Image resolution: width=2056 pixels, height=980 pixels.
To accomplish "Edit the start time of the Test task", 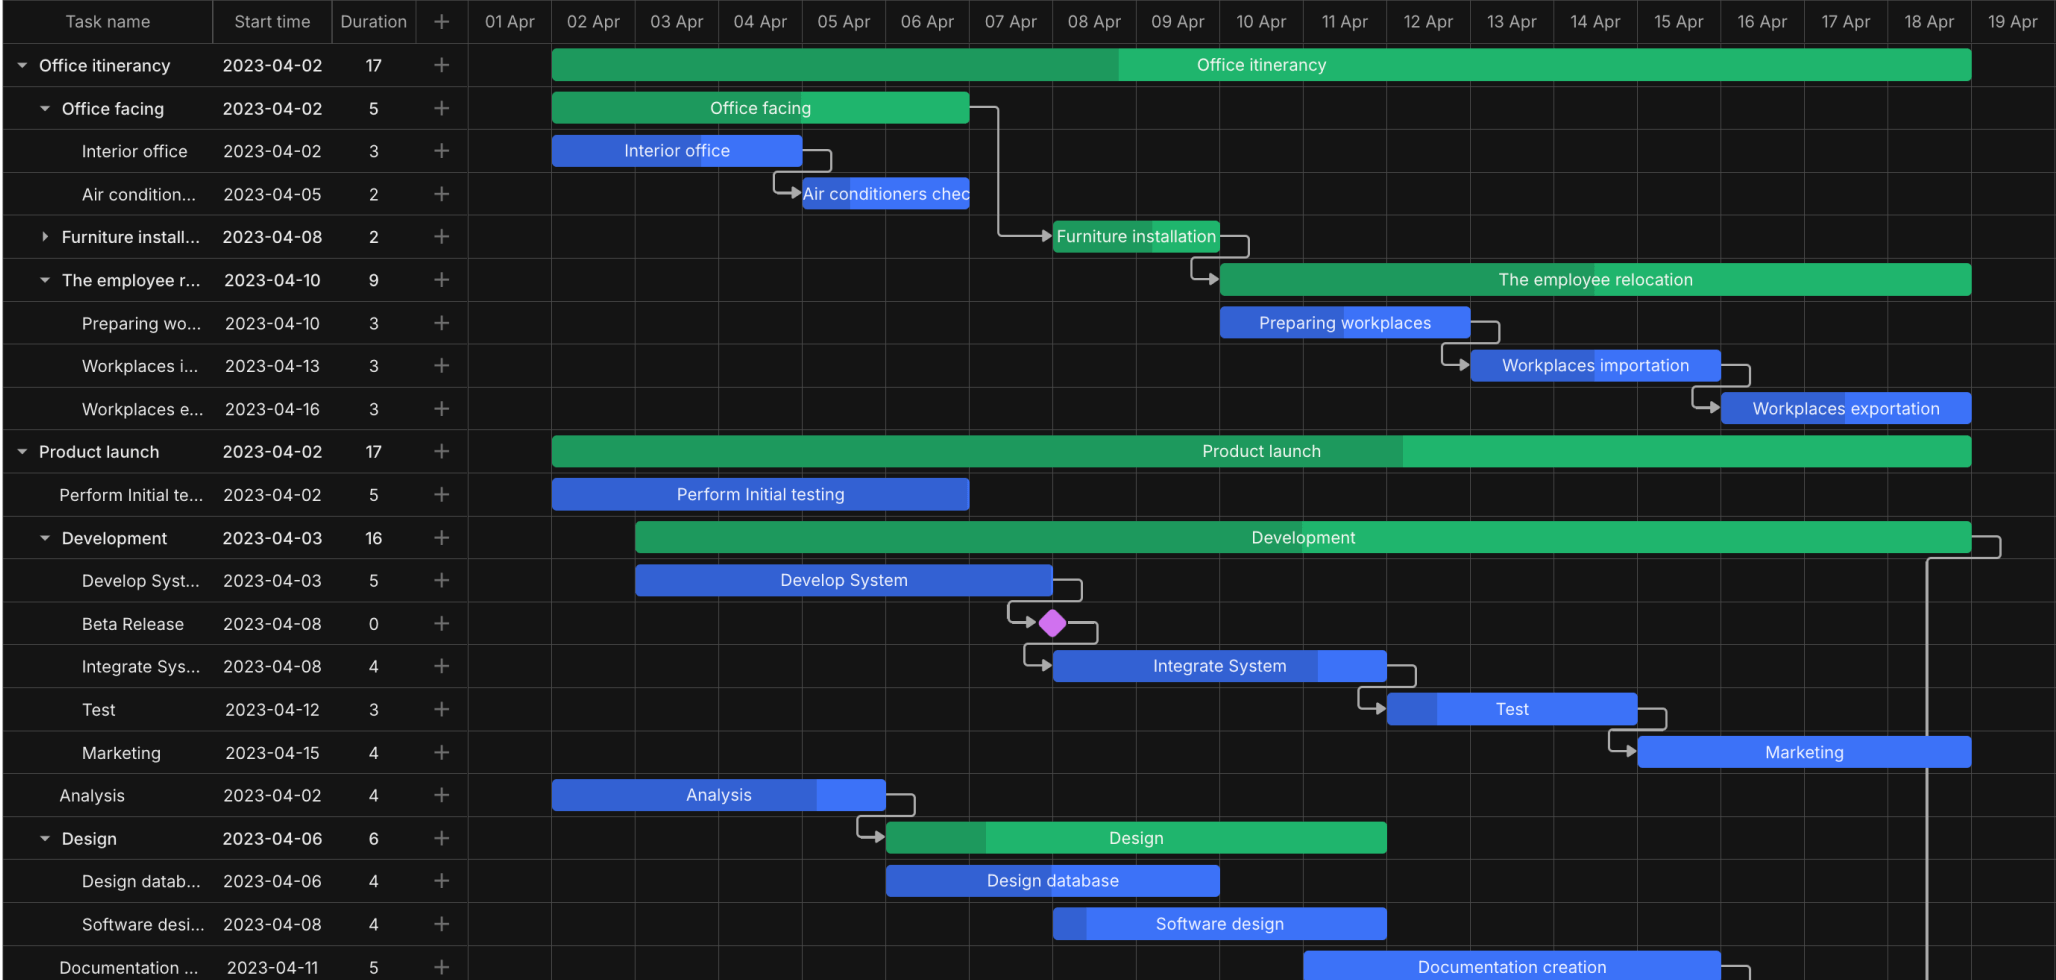I will (x=272, y=709).
